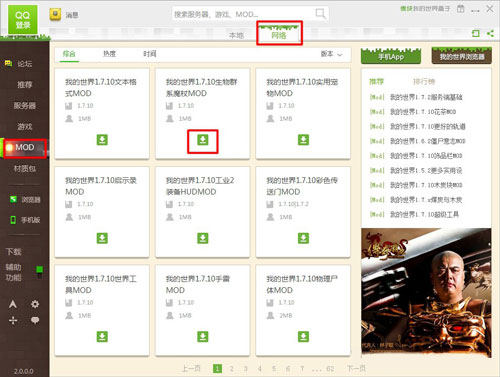Sort by 热度 tab
The width and height of the screenshot is (500, 377).
pyautogui.click(x=109, y=54)
